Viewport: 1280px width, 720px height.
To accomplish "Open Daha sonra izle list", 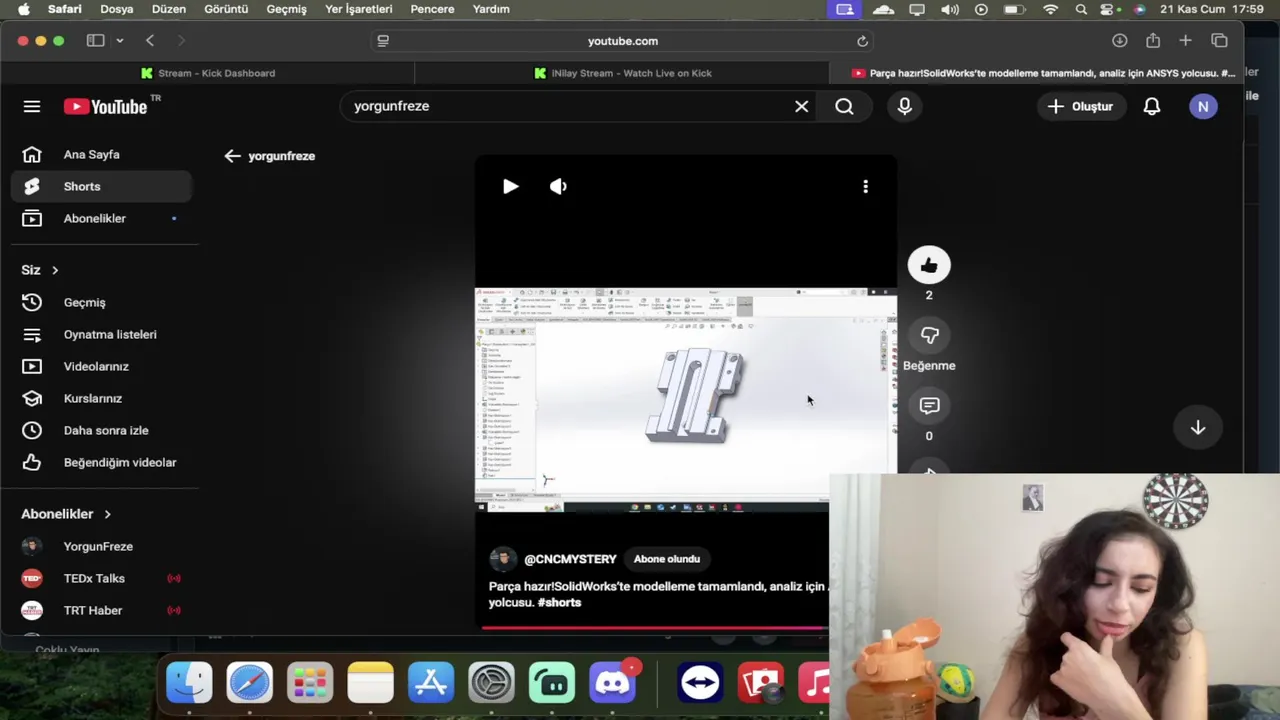I will [x=101, y=430].
